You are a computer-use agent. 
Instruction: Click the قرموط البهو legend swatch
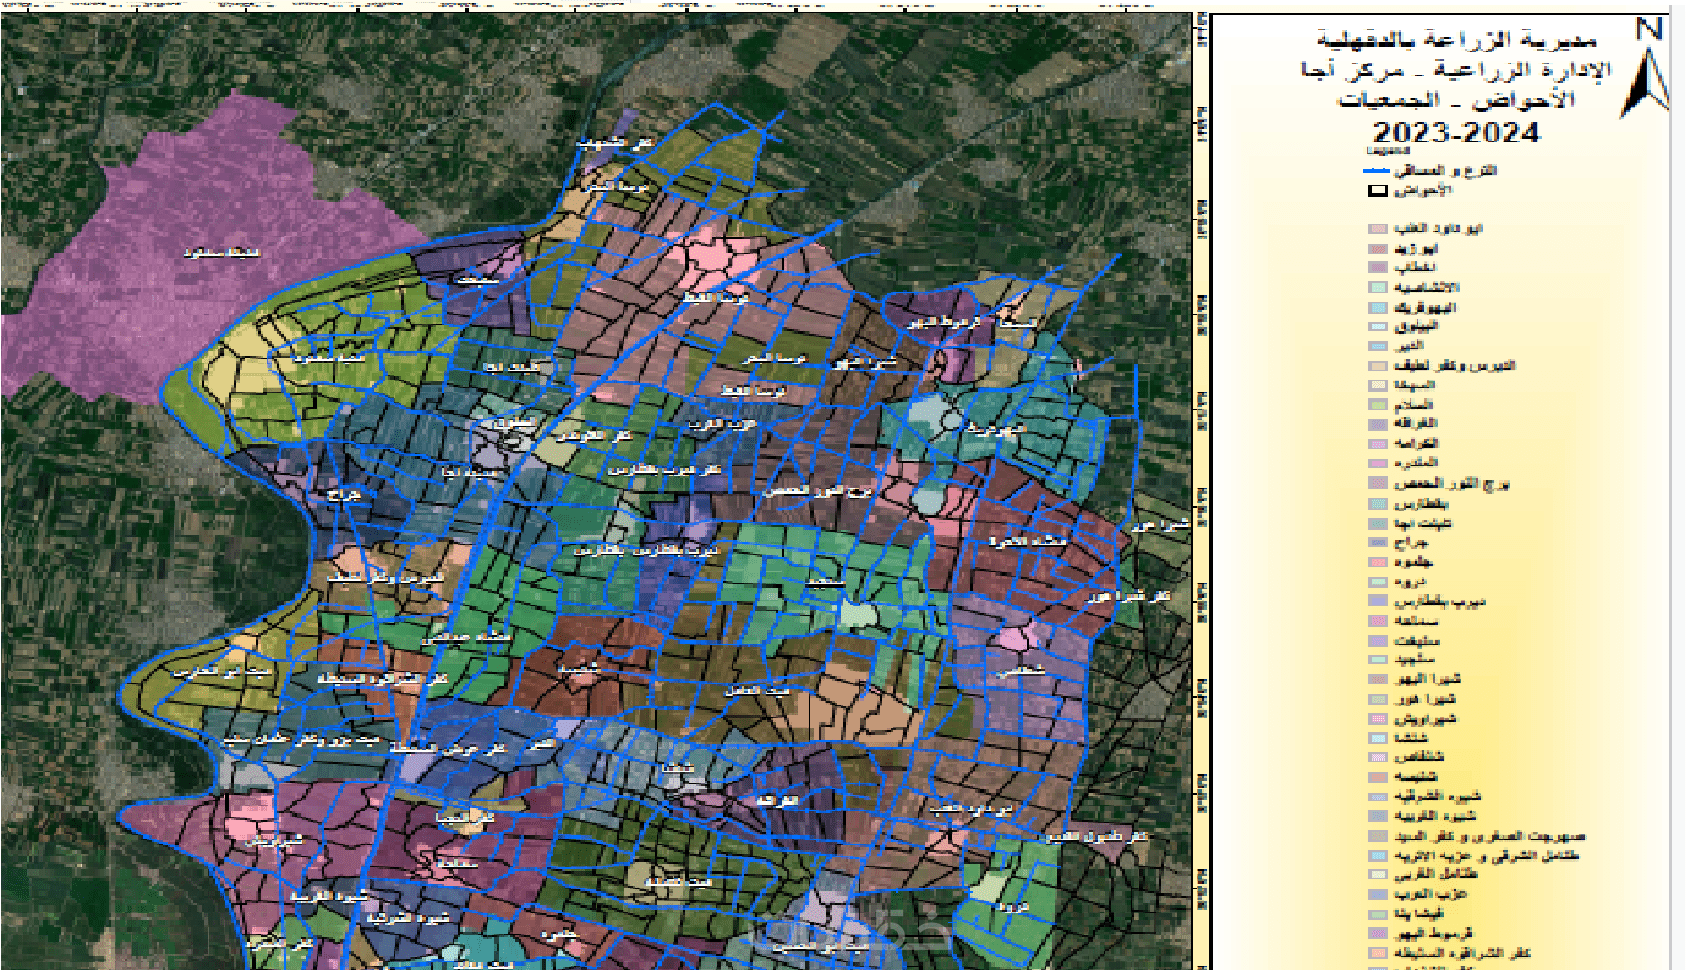[1378, 933]
